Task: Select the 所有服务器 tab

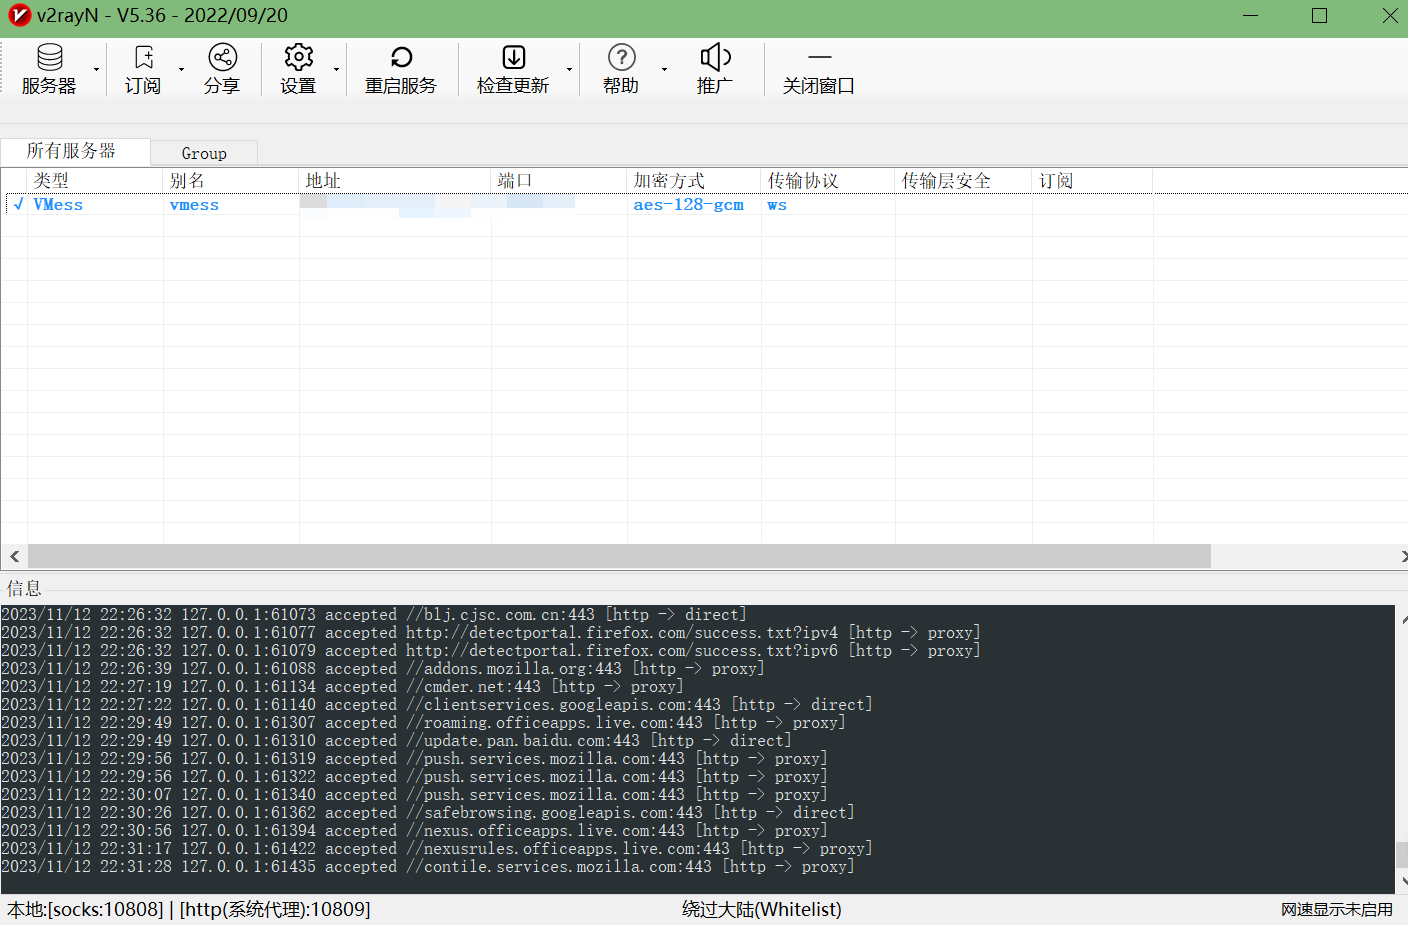Action: (x=71, y=151)
